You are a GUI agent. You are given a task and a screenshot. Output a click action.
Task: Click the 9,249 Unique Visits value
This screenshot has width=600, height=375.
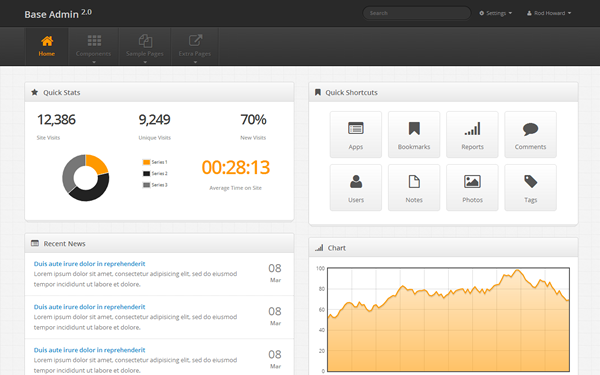coord(155,120)
